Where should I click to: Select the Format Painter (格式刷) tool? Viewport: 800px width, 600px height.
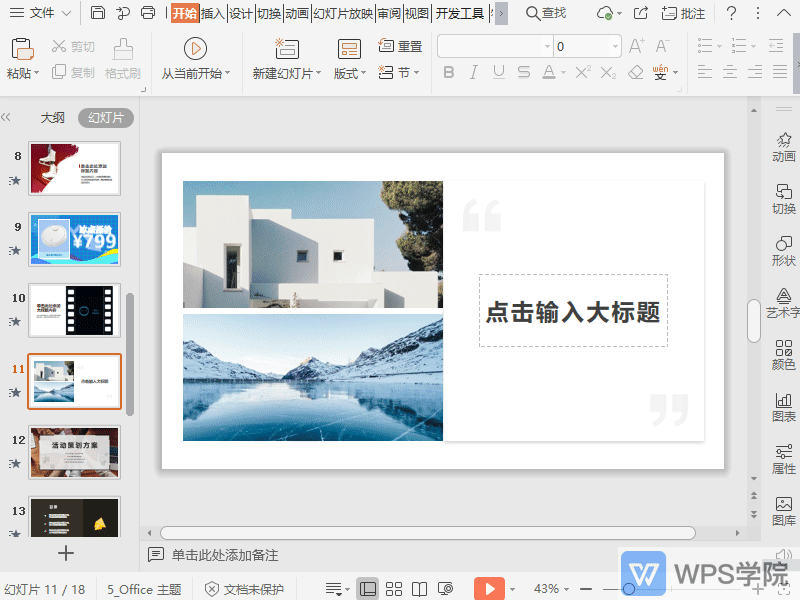coord(122,62)
